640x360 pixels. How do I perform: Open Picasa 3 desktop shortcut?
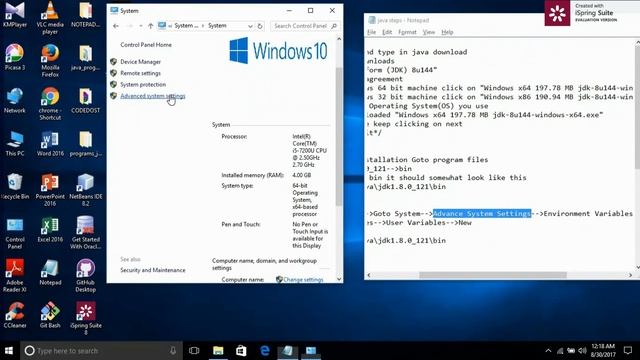click(x=15, y=58)
